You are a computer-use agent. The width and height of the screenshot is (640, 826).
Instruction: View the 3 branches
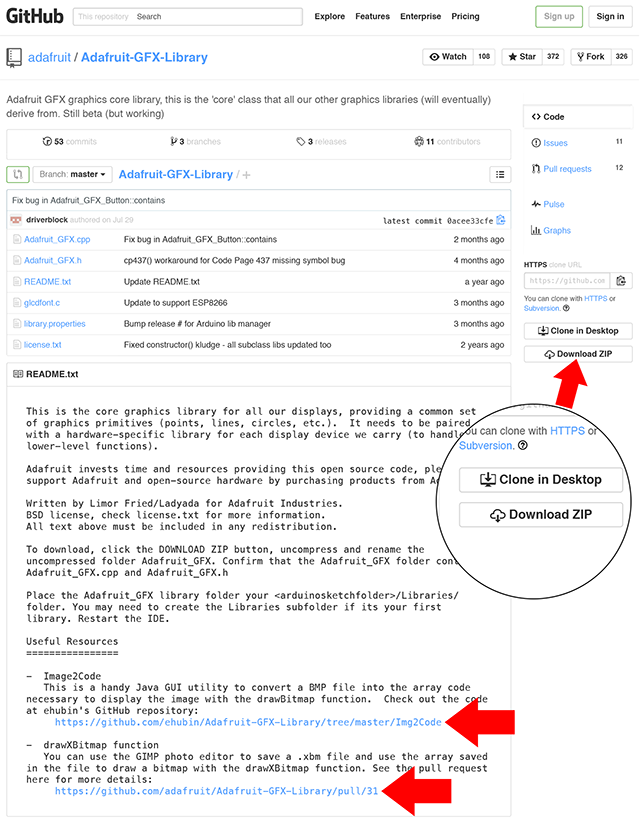[195, 142]
